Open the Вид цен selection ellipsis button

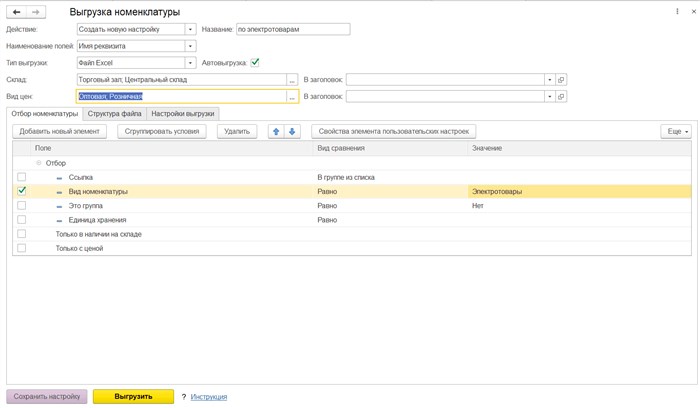292,96
